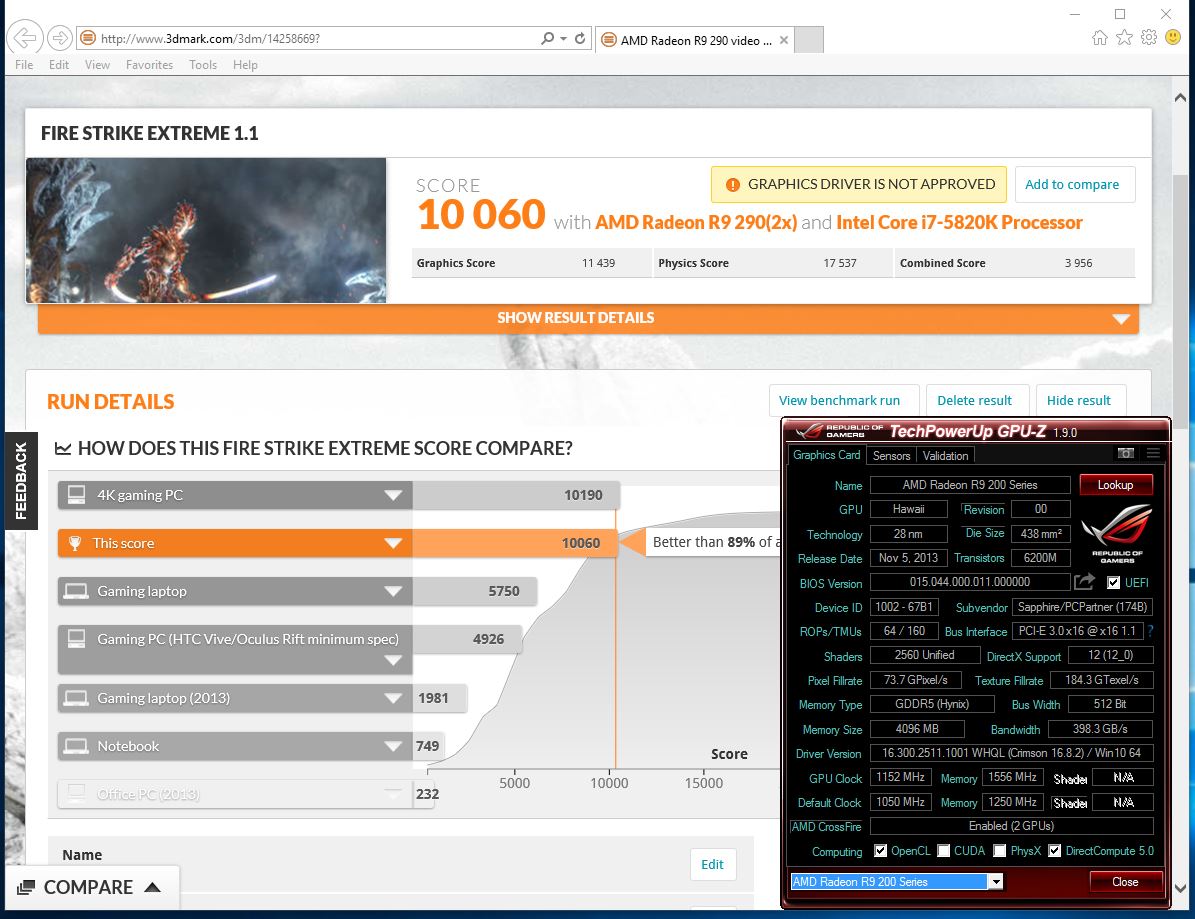Click Edit button beside Name
This screenshot has height=919, width=1195.
[x=713, y=865]
